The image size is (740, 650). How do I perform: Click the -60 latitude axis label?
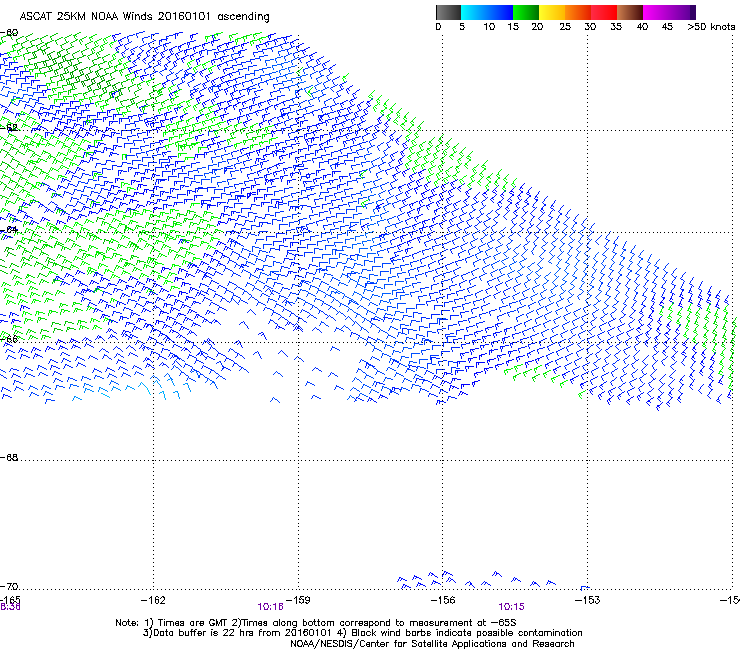[9, 33]
